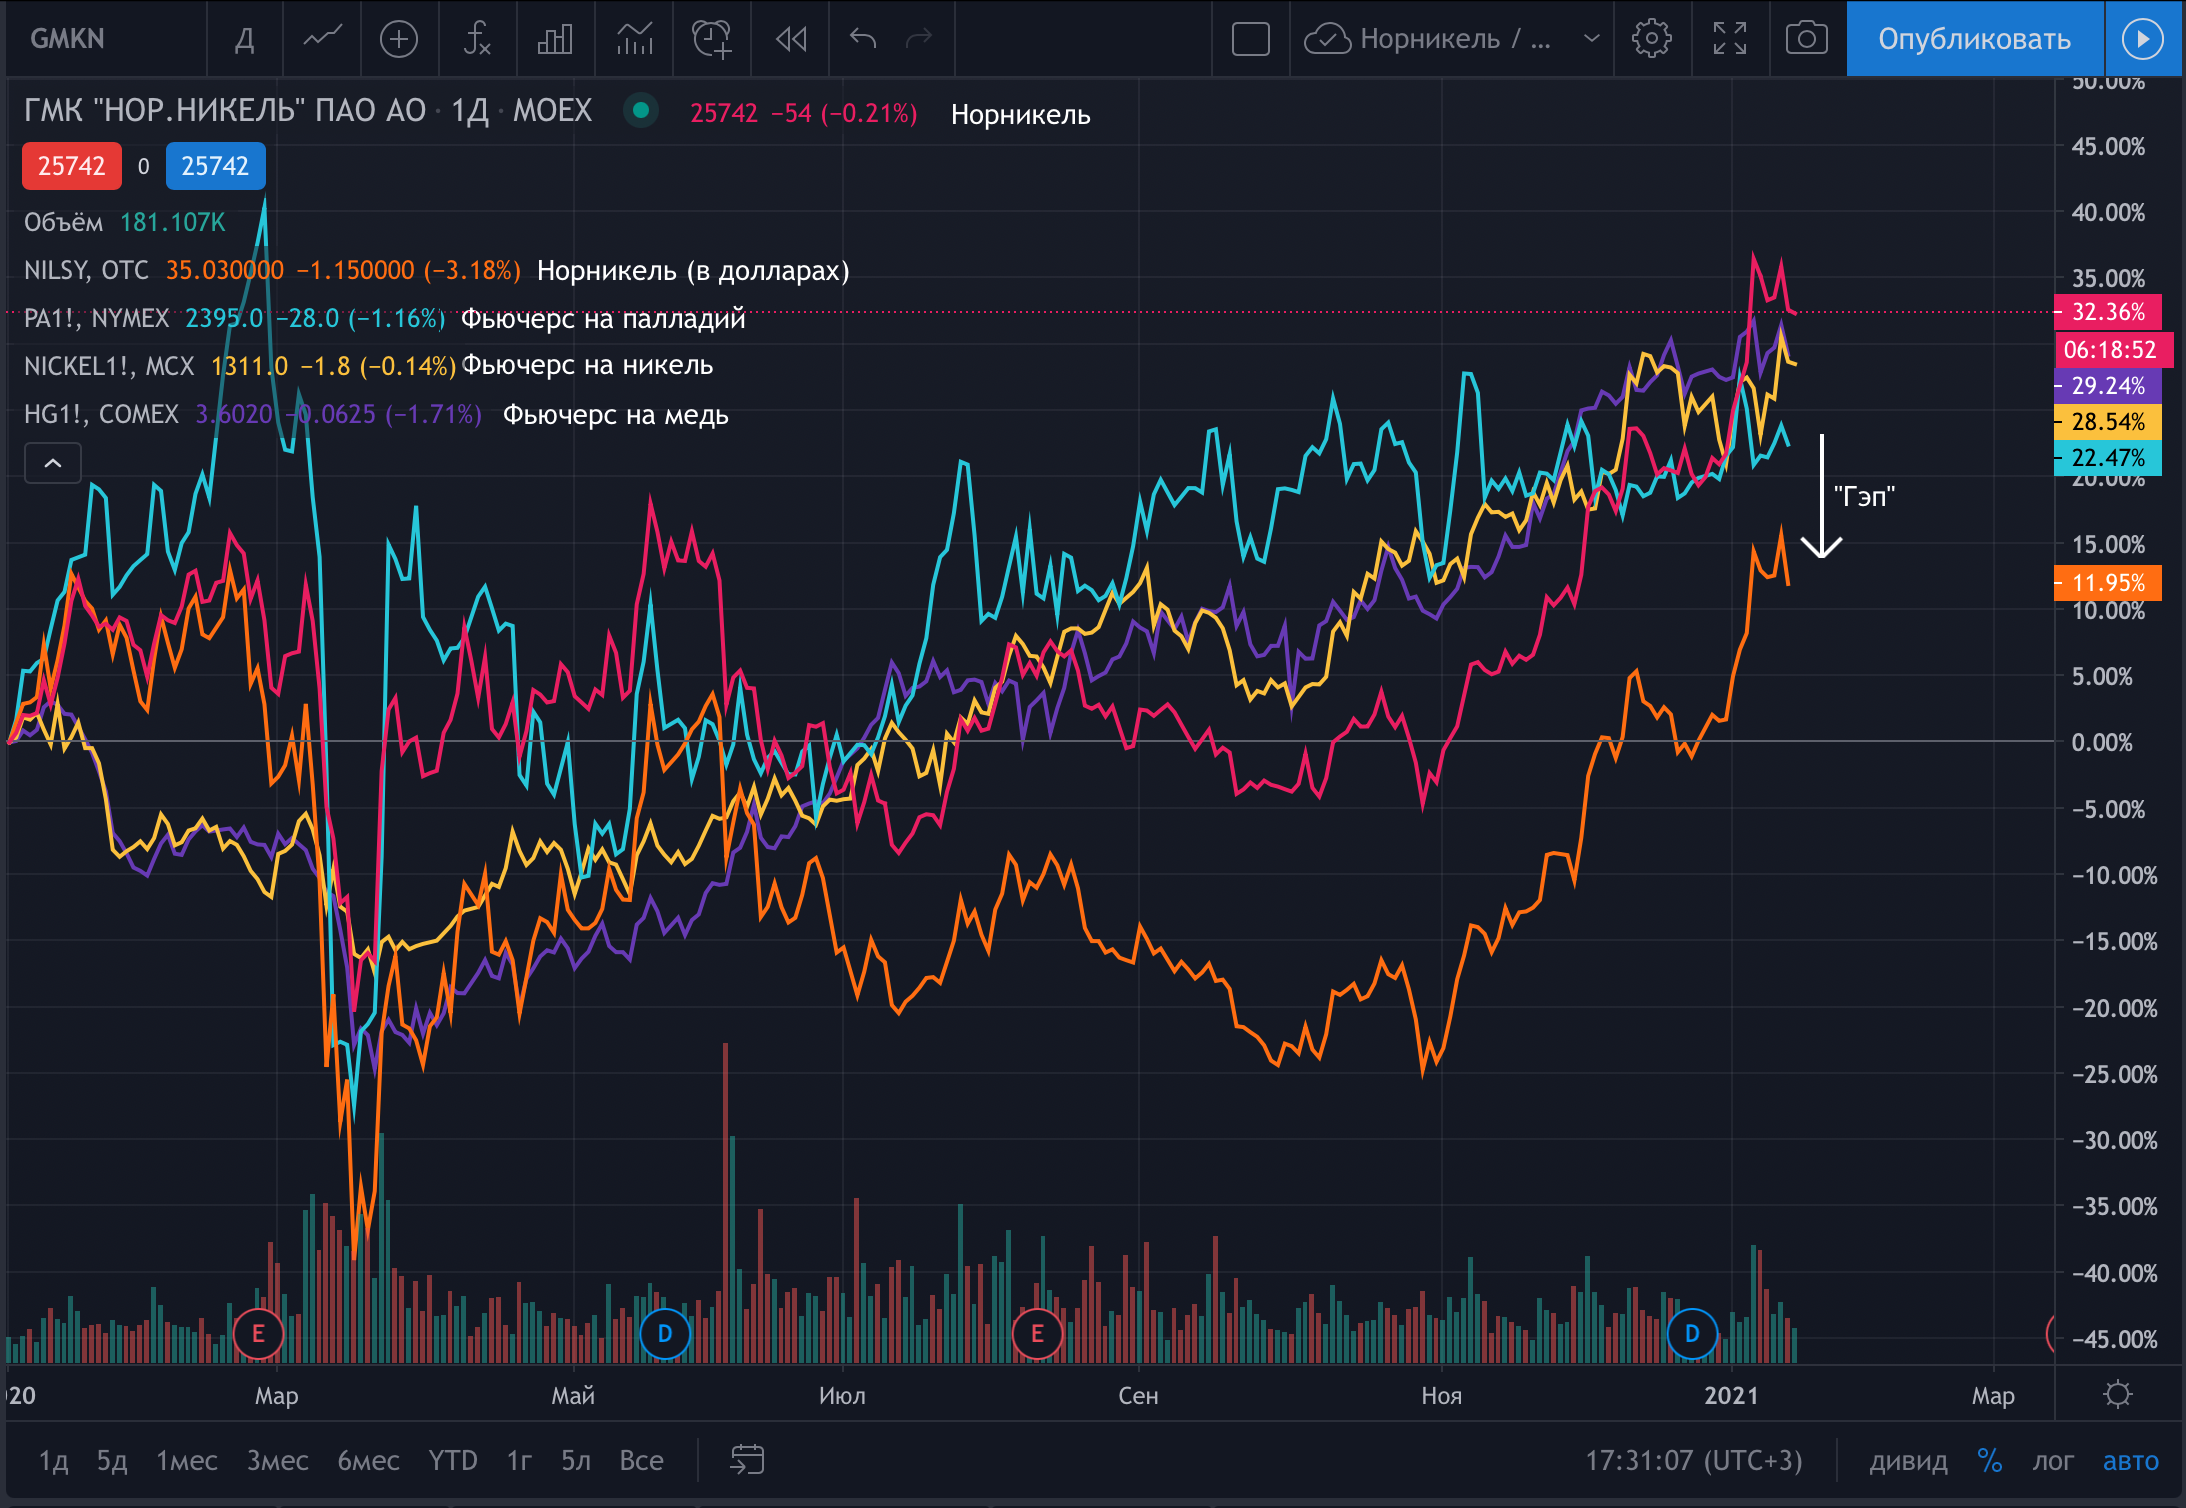Click the create alert clock icon
Viewport: 2186px width, 1508px height.
point(711,39)
